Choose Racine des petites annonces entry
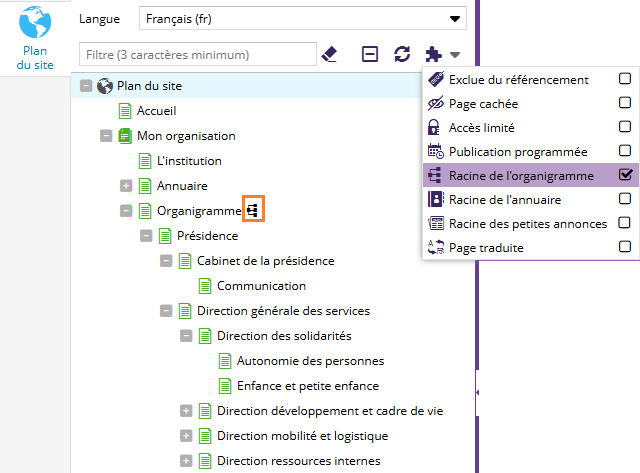This screenshot has width=640, height=473. click(x=528, y=223)
